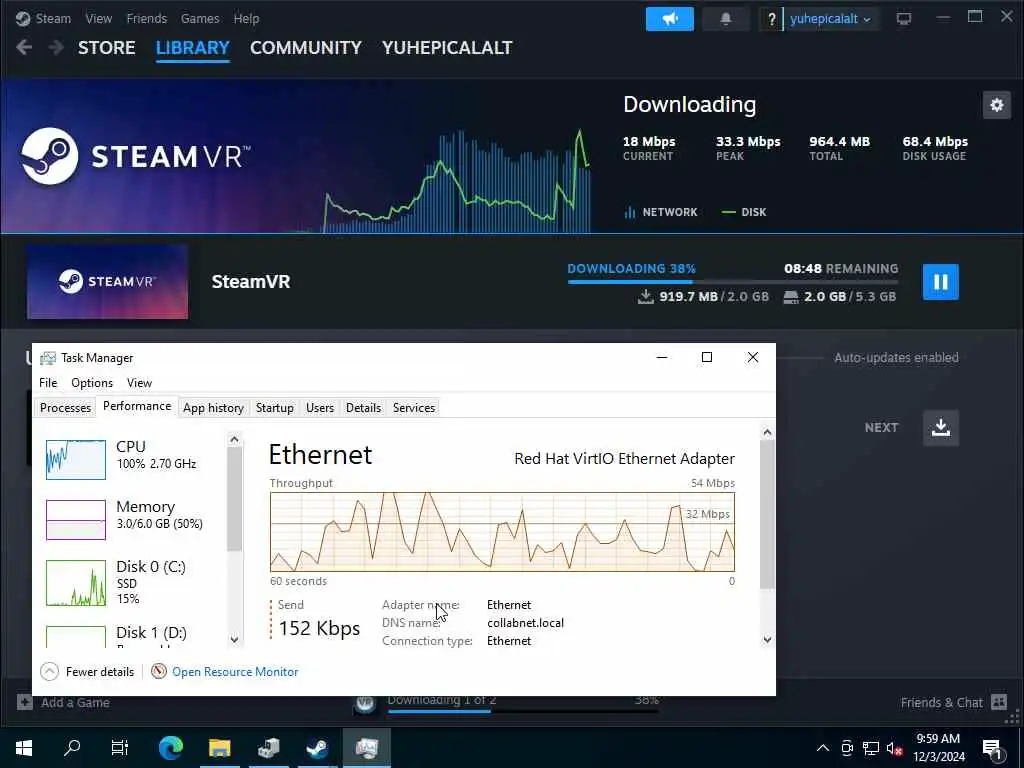Toggle the DISK graph legend
This screenshot has height=768, width=1024.
click(744, 212)
